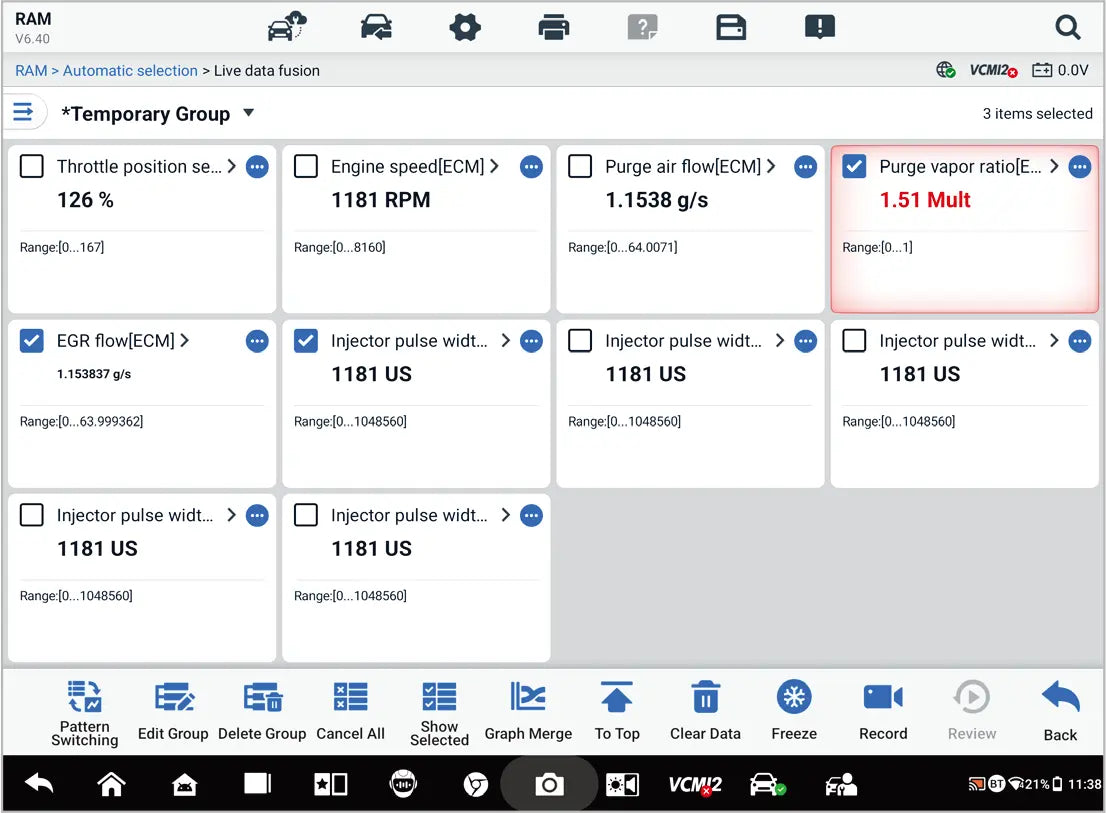Uncheck the EGR flow[ECM] checkbox

pos(32,341)
